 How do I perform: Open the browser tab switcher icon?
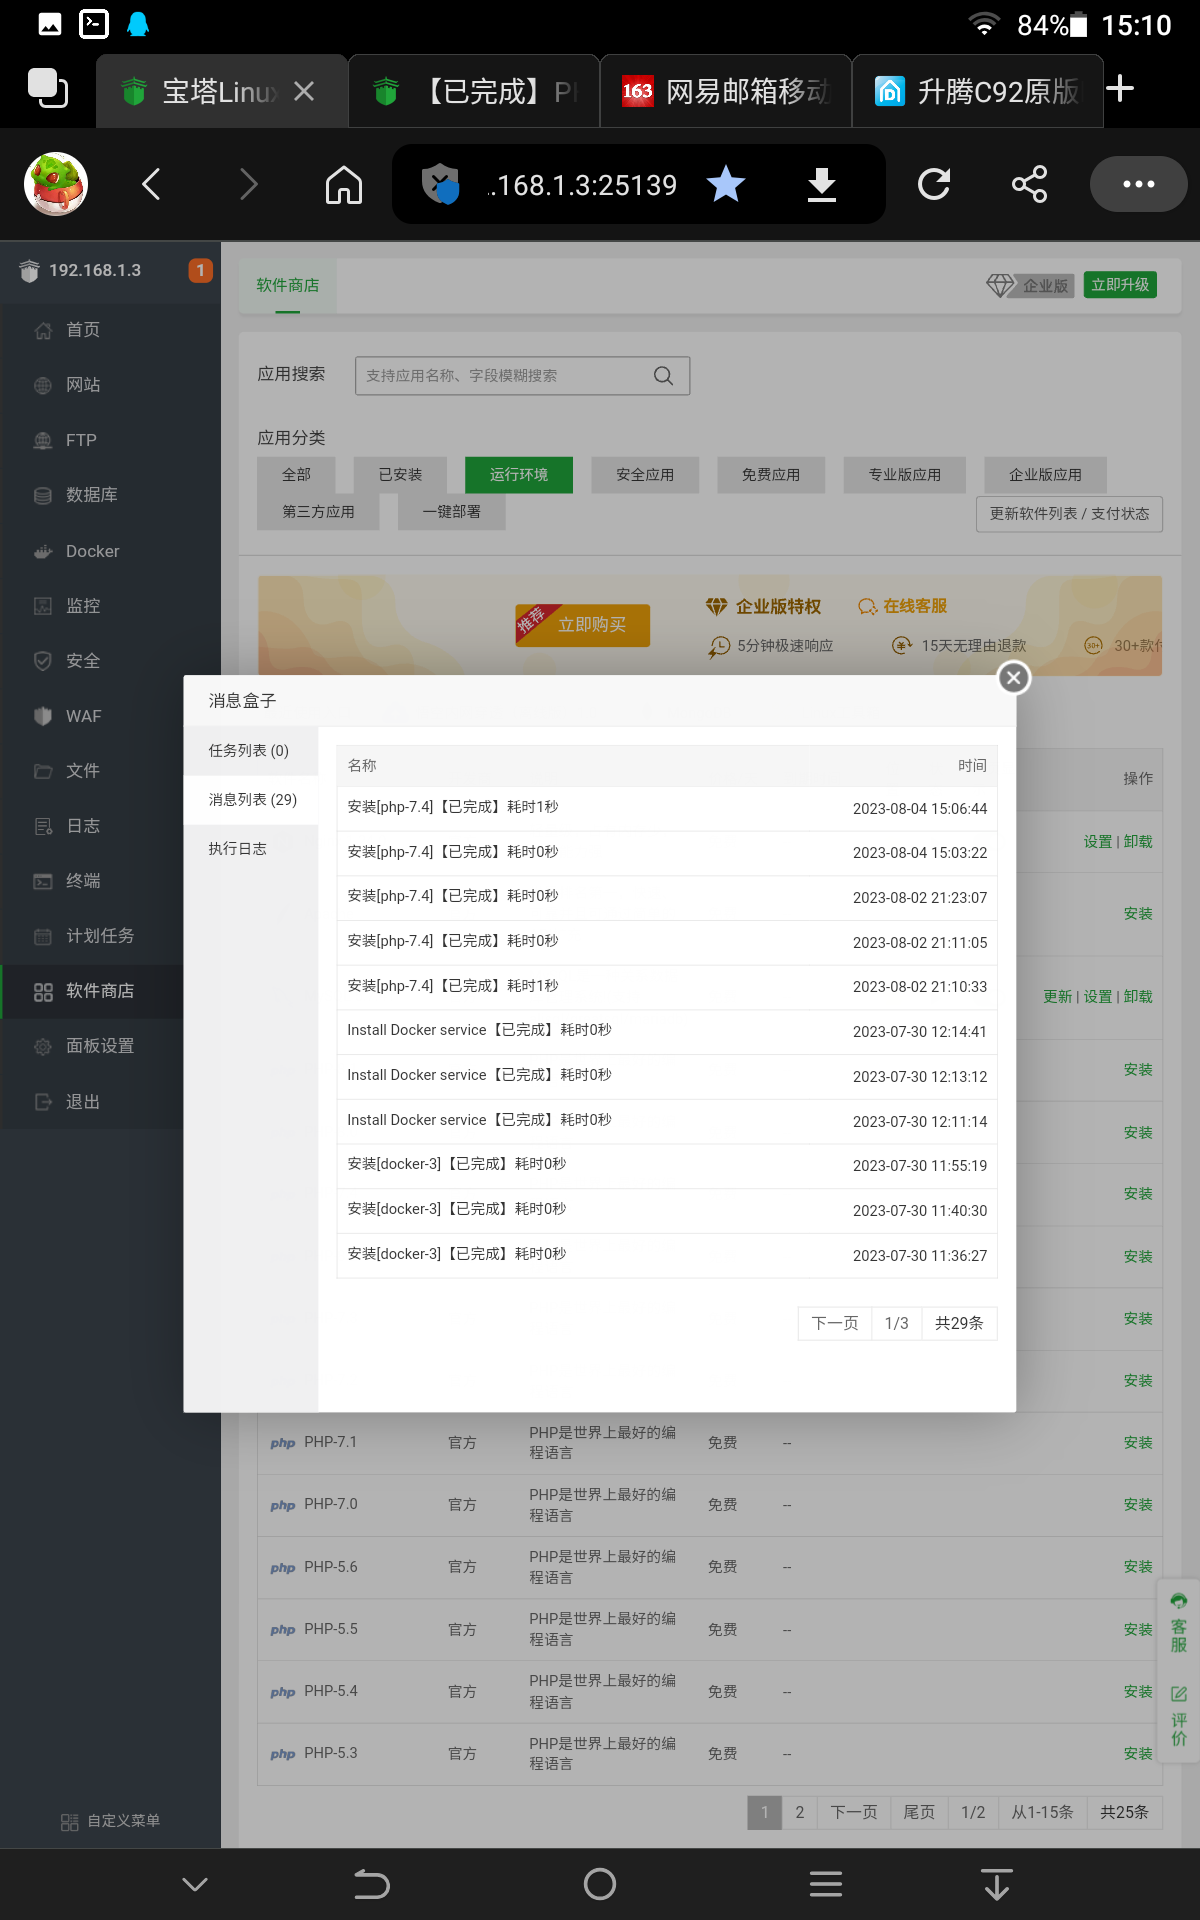pos(47,88)
